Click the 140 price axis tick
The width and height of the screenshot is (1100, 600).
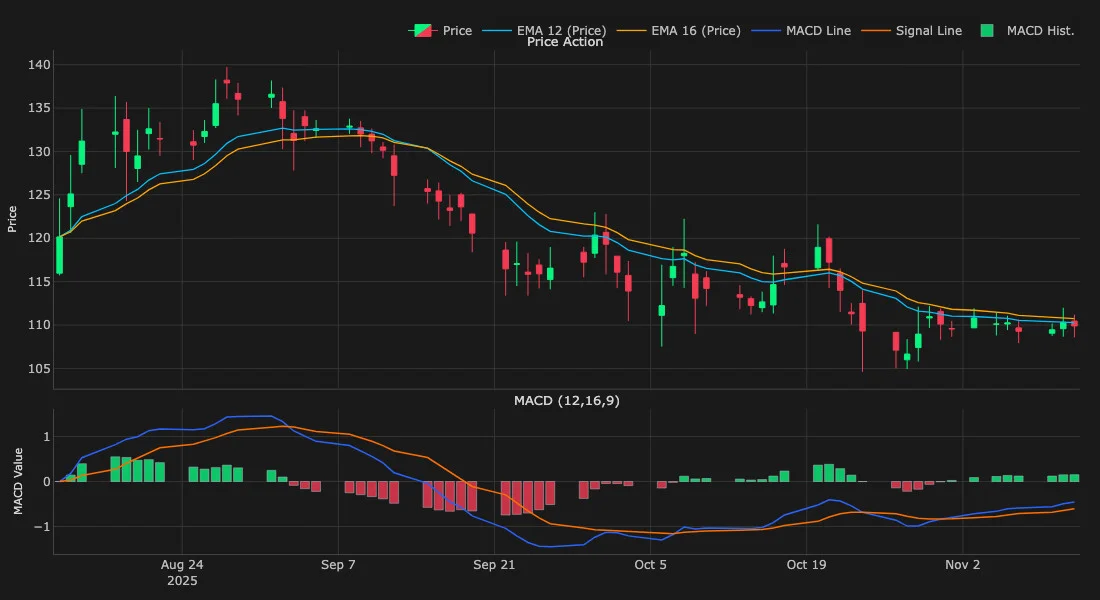39,65
